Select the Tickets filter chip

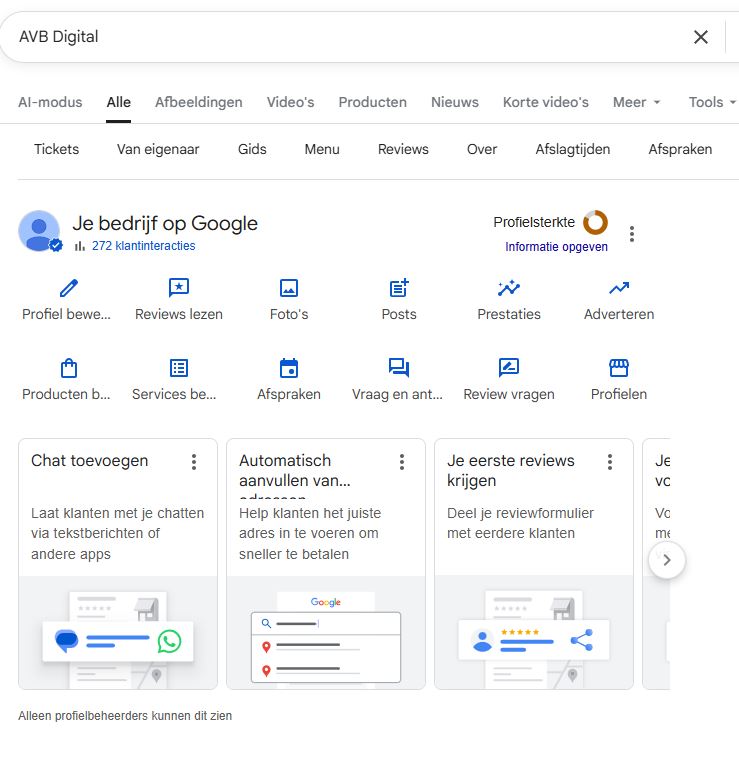(56, 149)
